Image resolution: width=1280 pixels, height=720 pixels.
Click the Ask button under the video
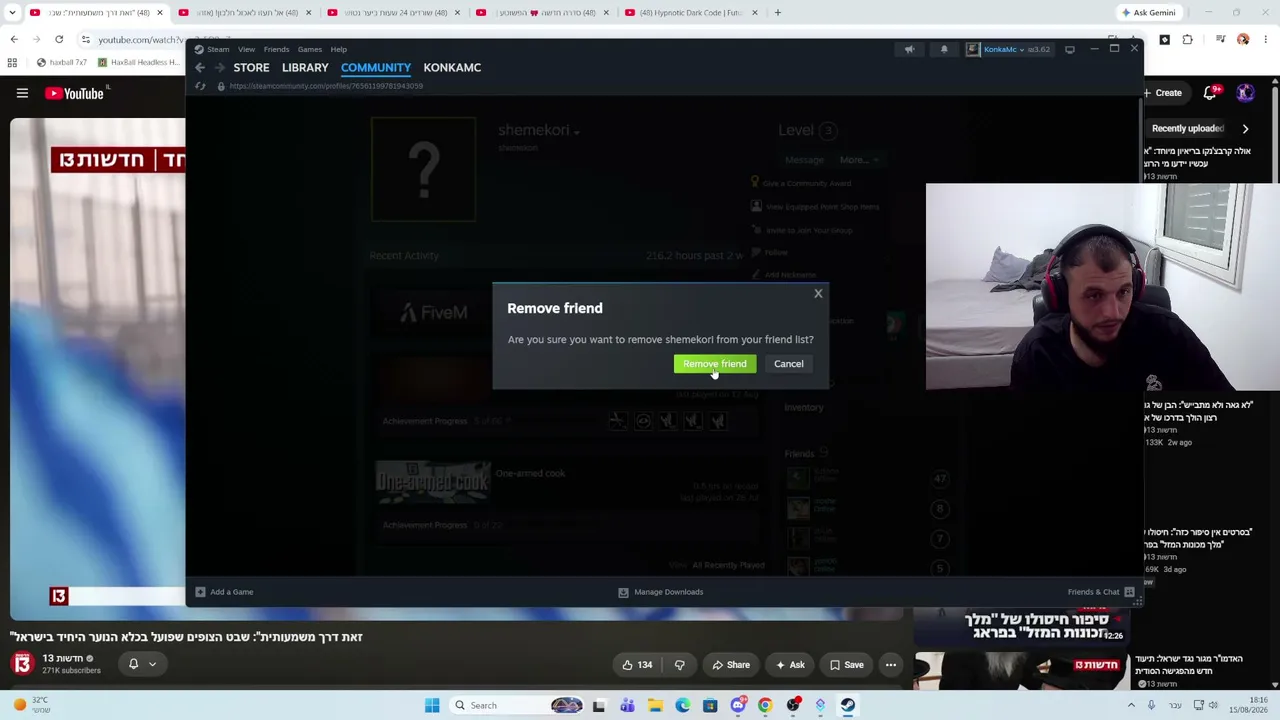(788, 665)
